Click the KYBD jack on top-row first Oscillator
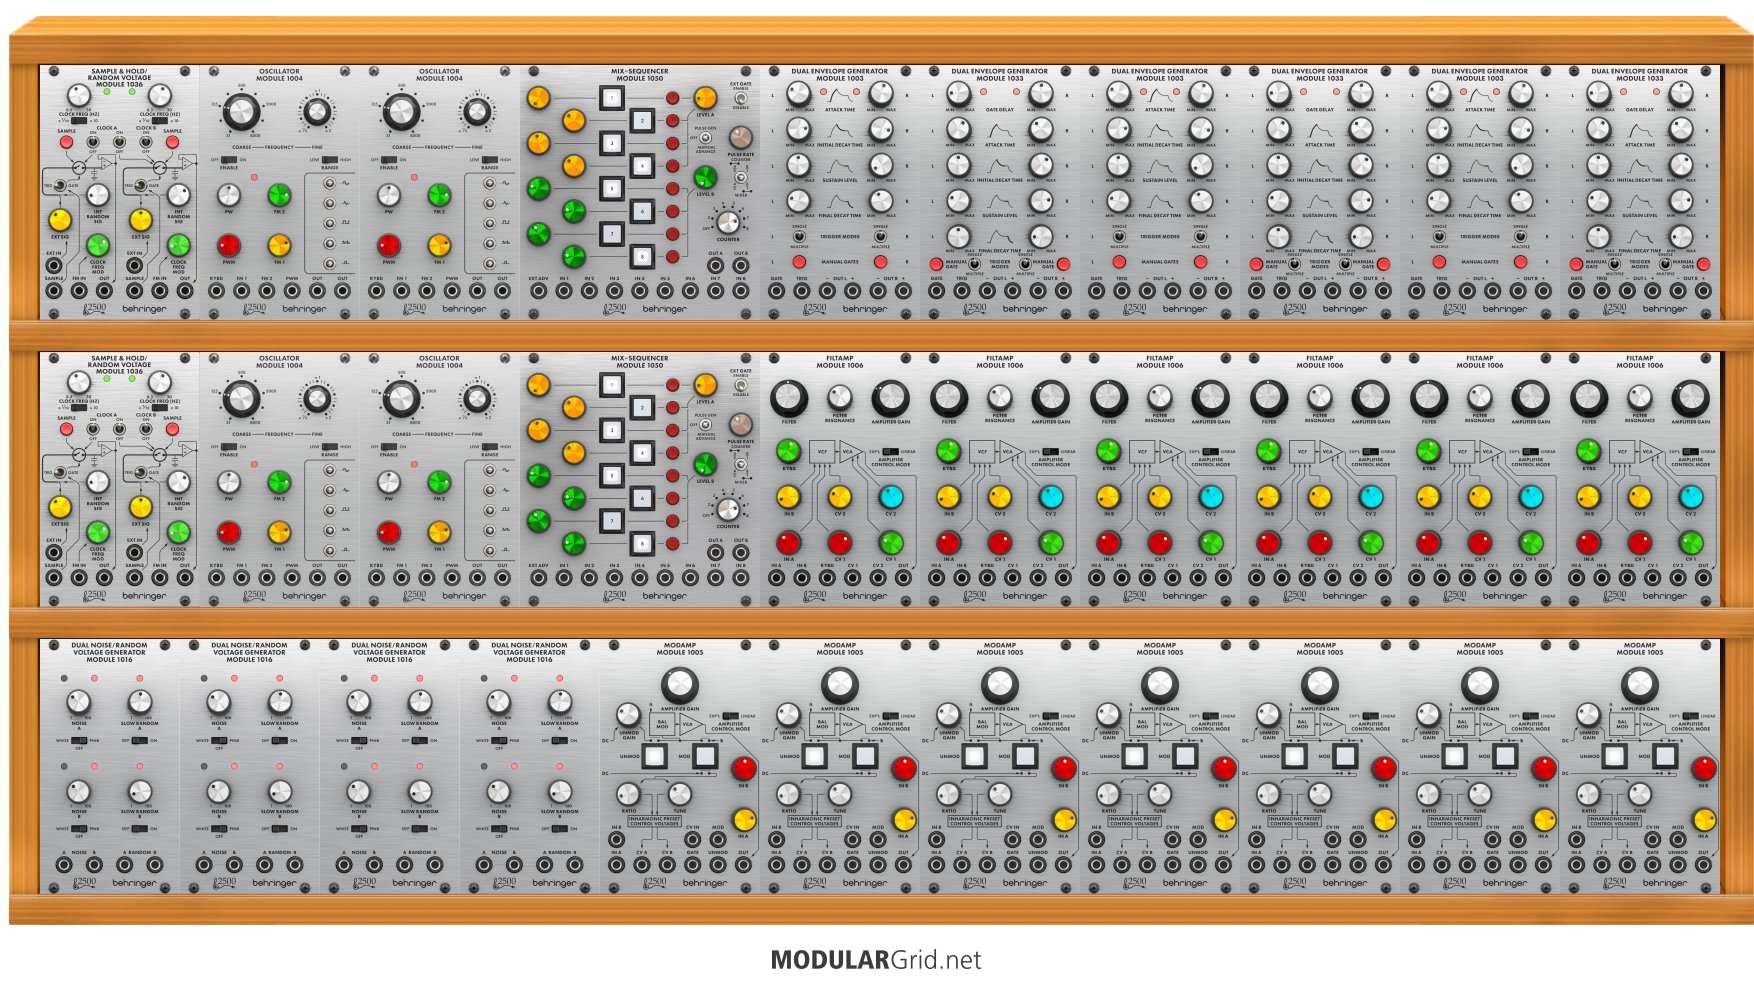The width and height of the screenshot is (1754, 981). tap(216, 290)
